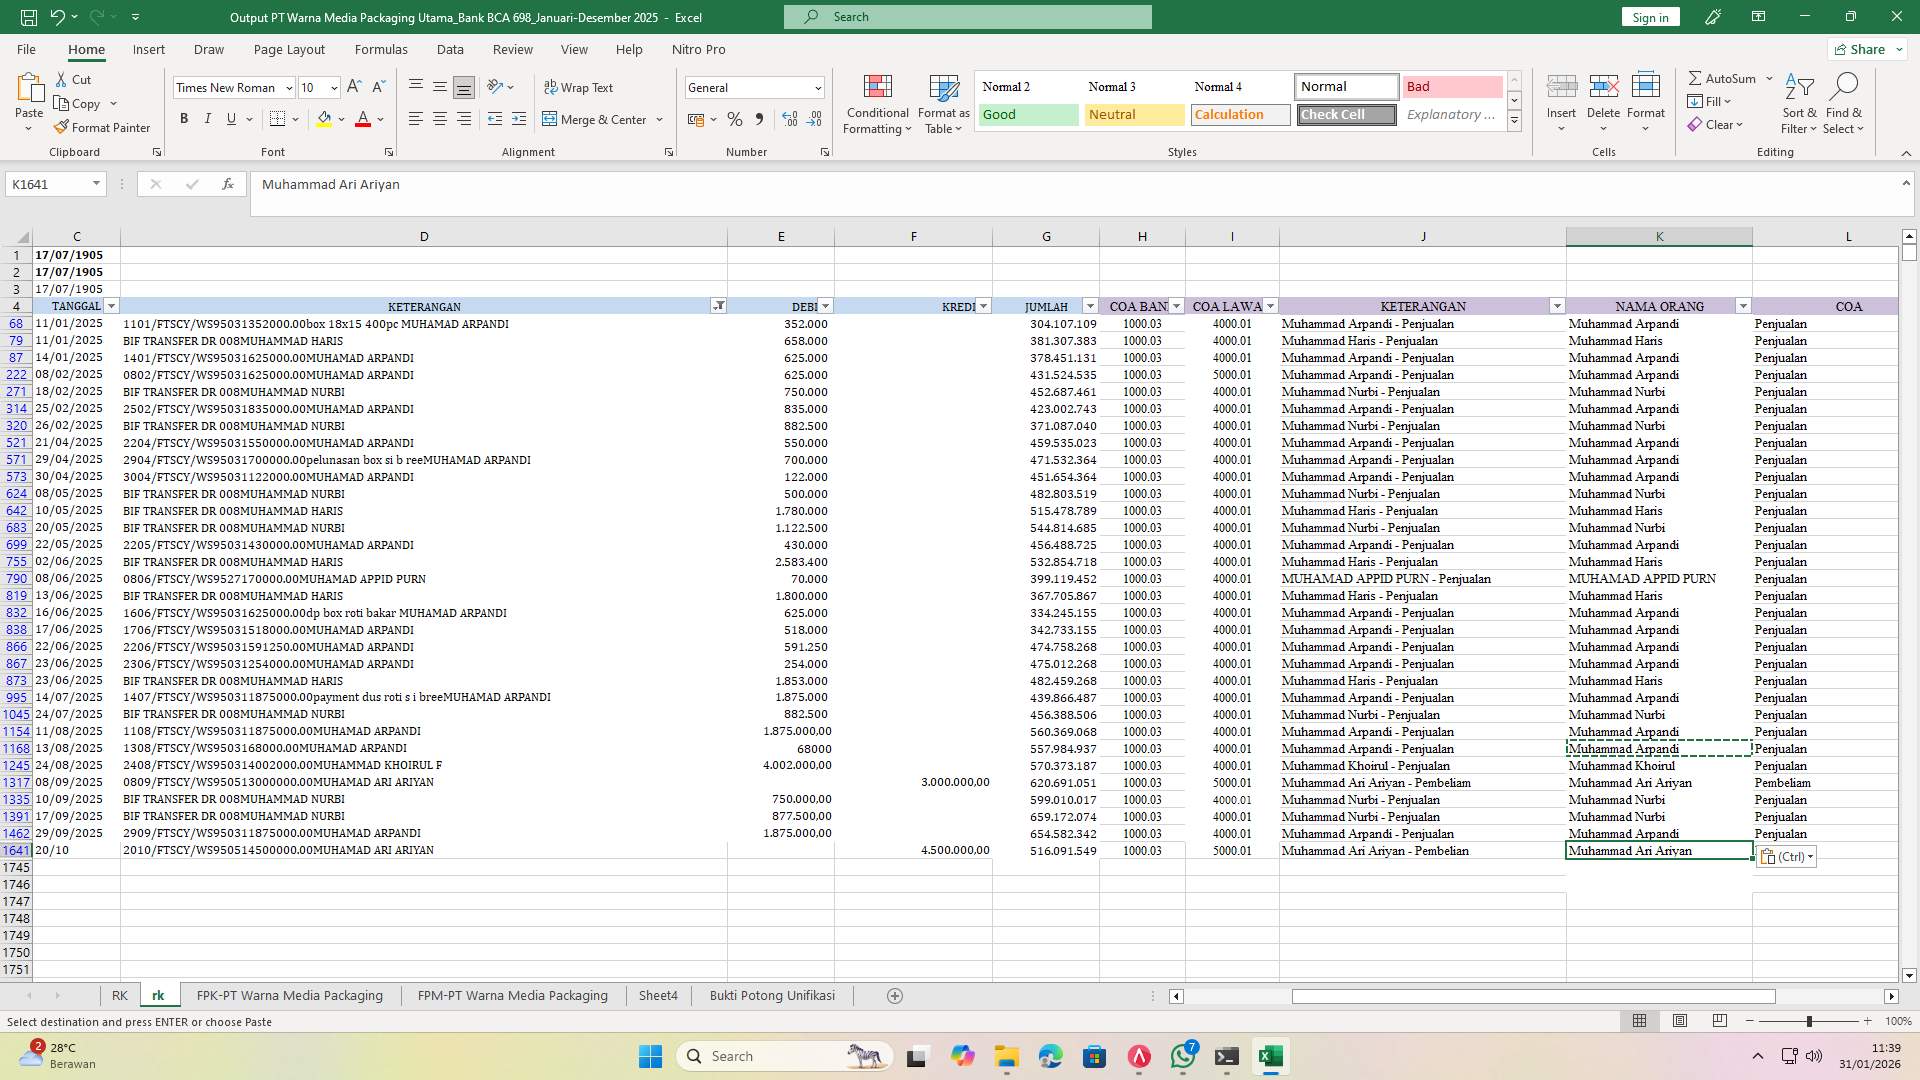Toggle underline on the selection

click(230, 118)
